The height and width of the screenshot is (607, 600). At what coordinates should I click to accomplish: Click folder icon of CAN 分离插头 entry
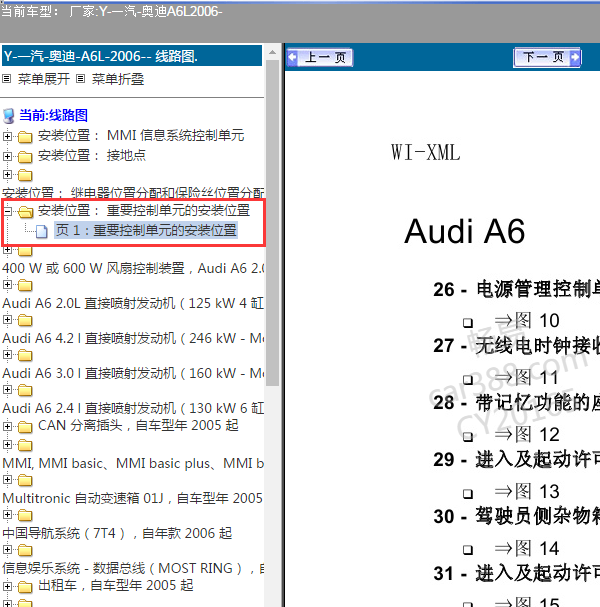tap(25, 427)
